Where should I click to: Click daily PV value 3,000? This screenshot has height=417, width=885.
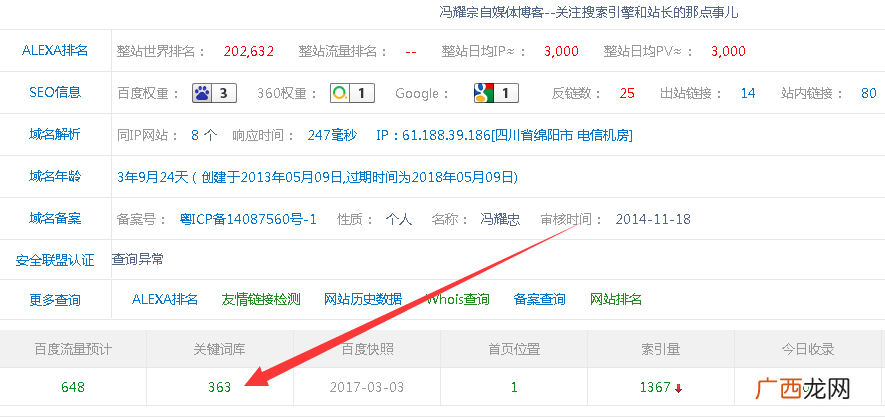tap(728, 51)
